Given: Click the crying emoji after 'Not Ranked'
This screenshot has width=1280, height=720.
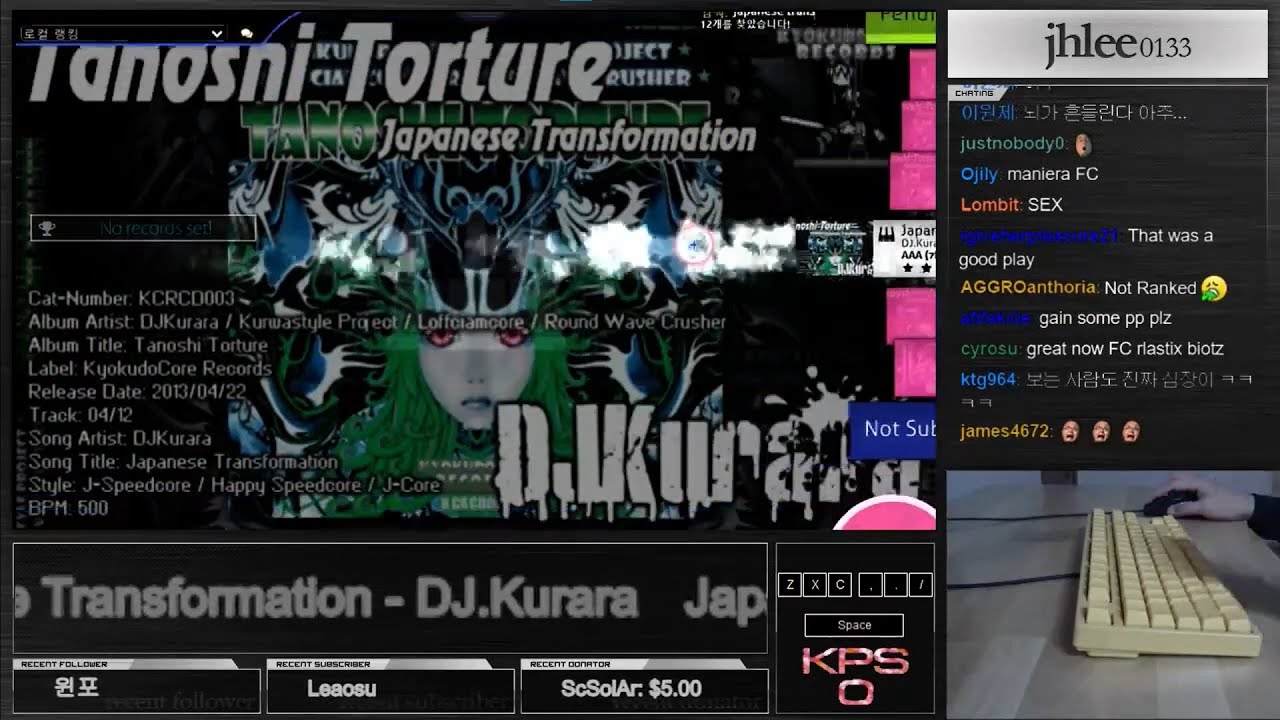Looking at the screenshot, I should pos(1214,288).
